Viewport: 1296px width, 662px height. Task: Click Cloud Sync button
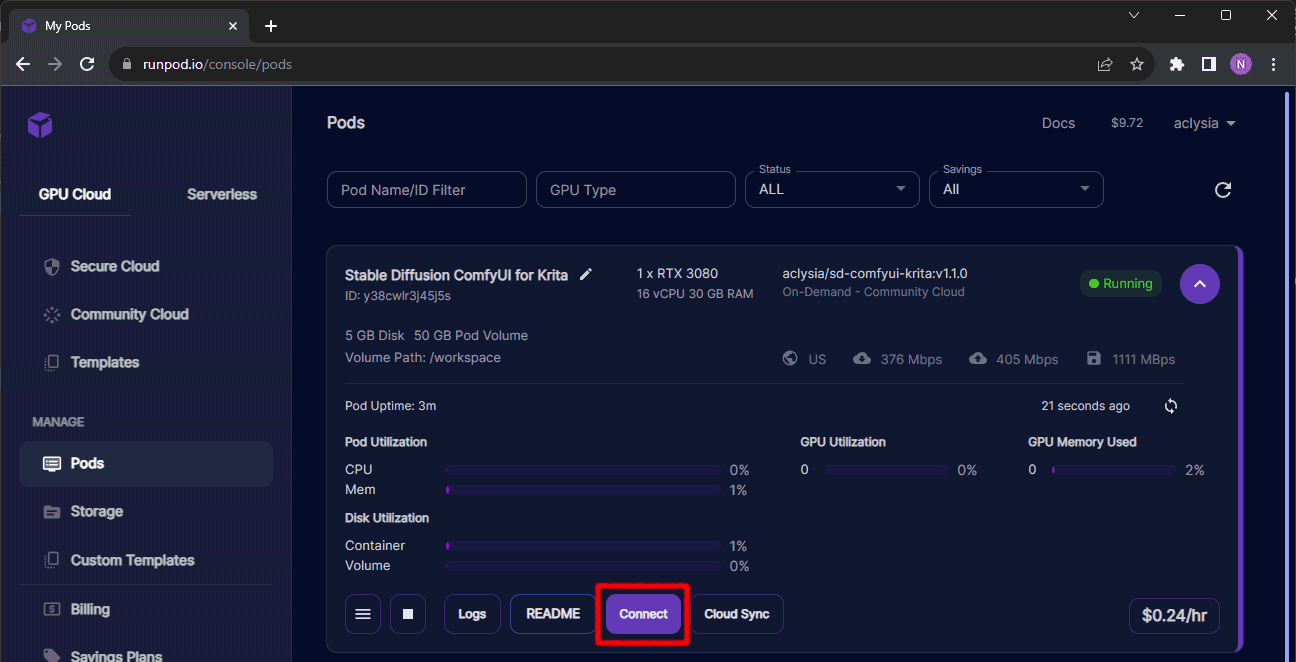(737, 614)
